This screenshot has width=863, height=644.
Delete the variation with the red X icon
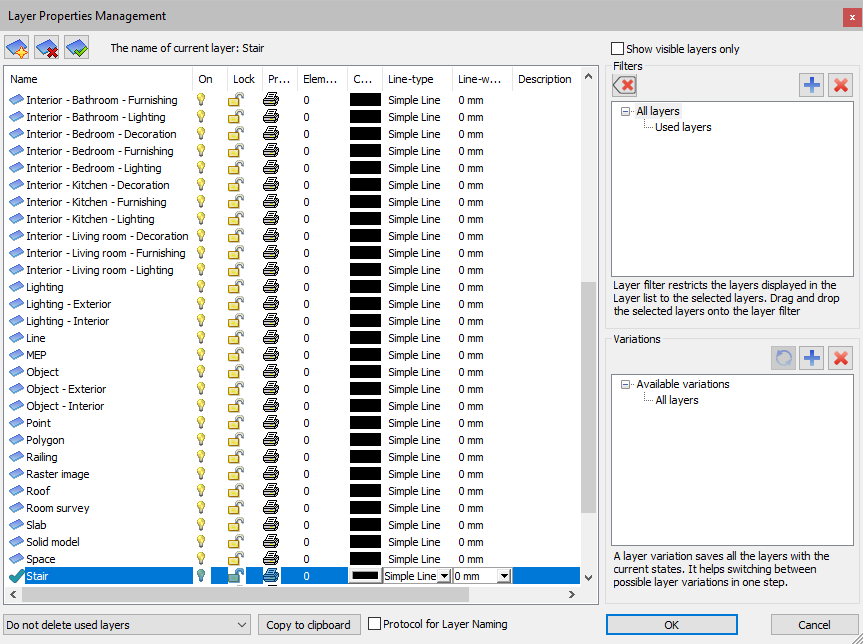(x=840, y=357)
